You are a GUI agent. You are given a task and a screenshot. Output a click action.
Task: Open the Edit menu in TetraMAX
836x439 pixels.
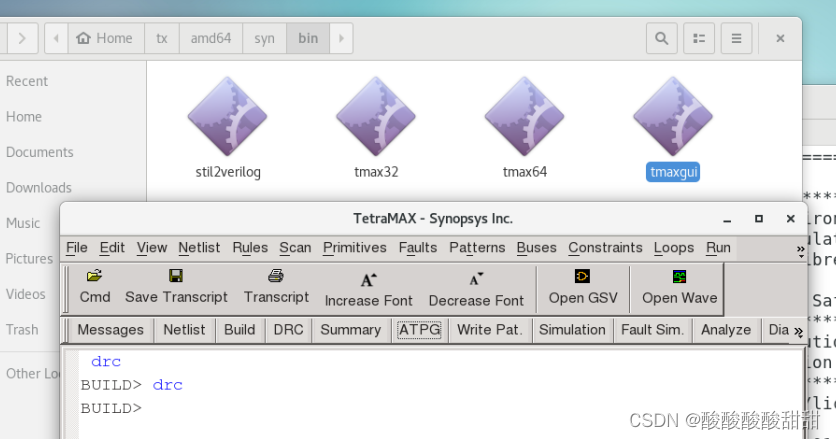[112, 248]
